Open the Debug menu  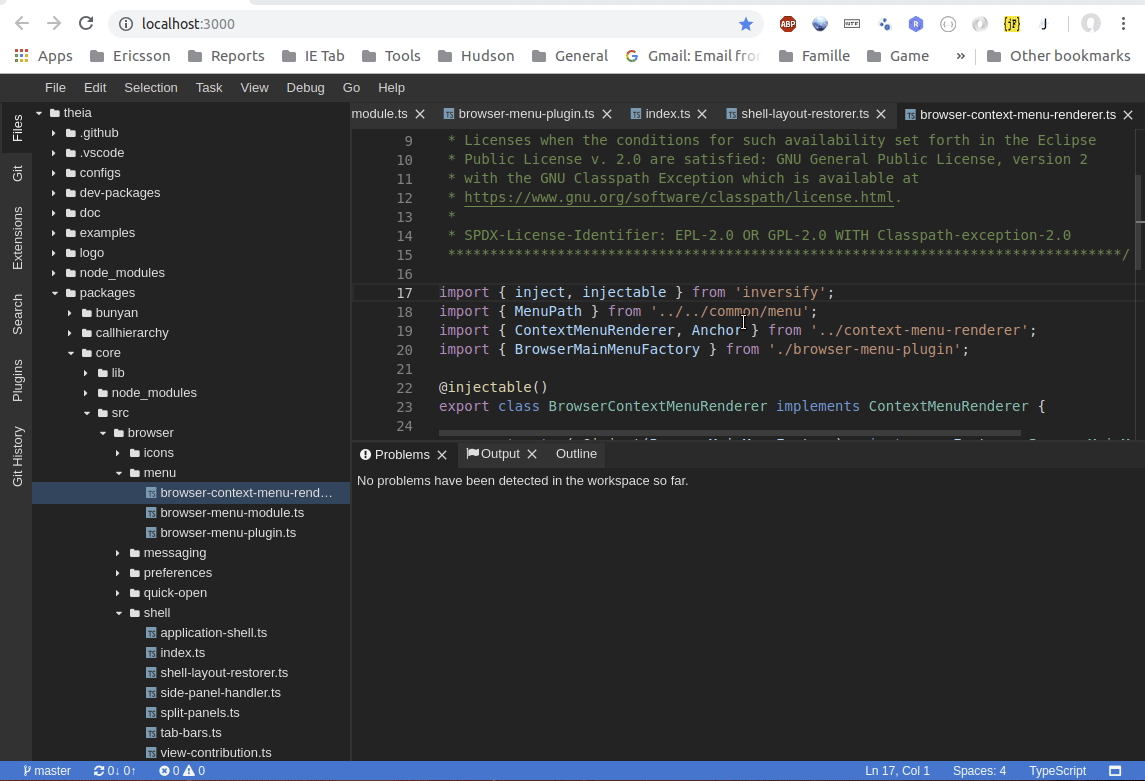(306, 87)
